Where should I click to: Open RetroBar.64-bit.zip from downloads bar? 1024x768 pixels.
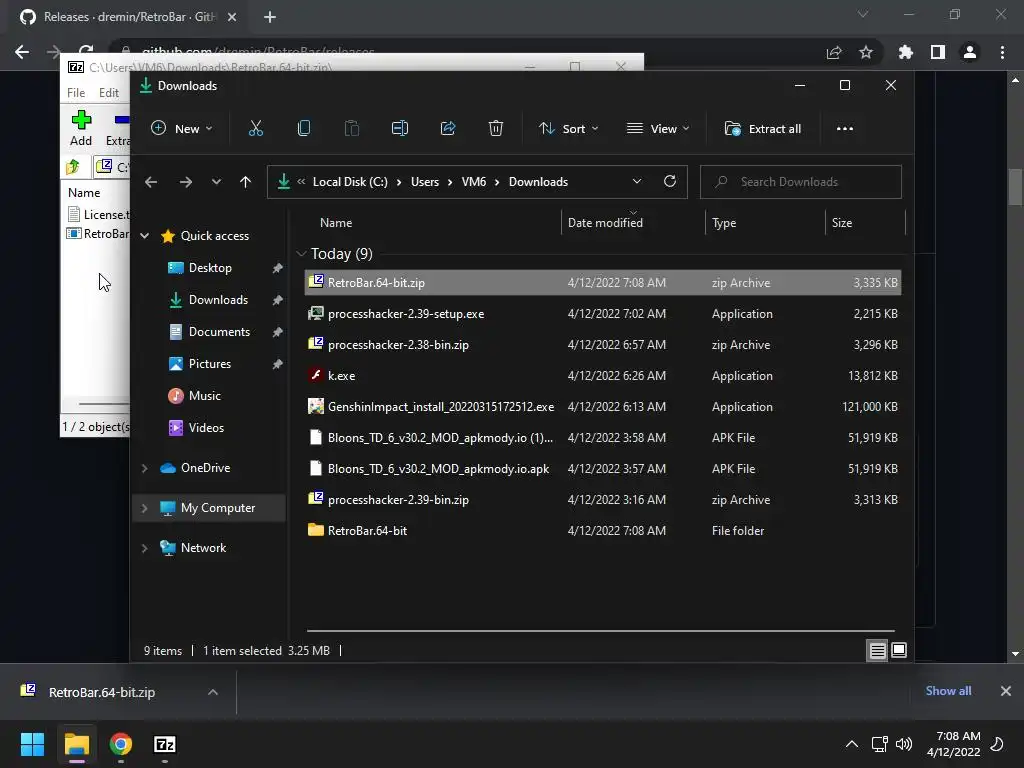tap(102, 692)
